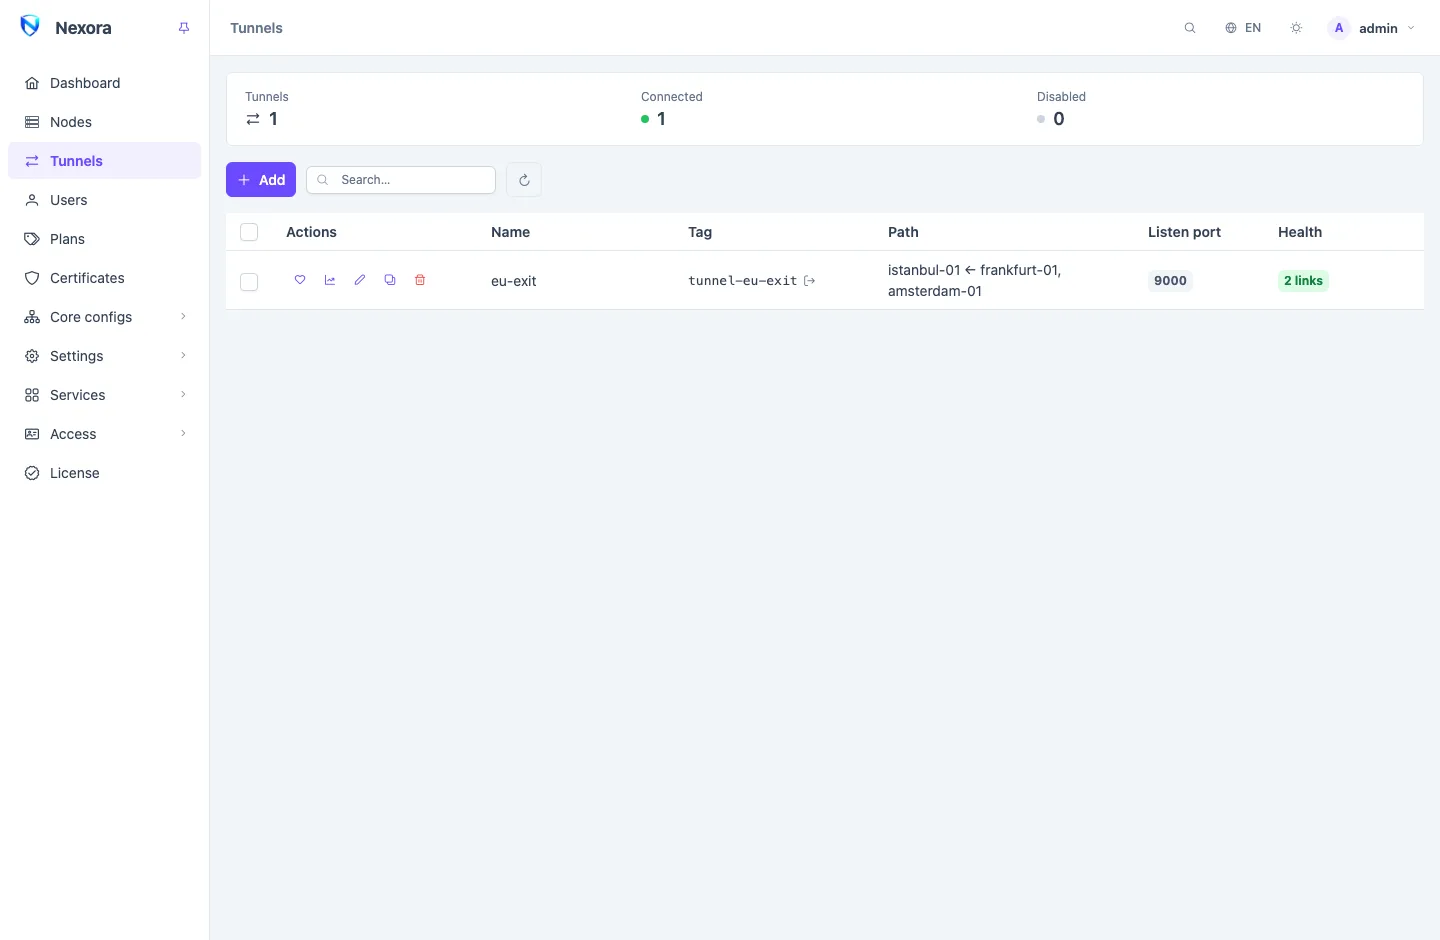Open the License page
This screenshot has width=1440, height=940.
[105, 473]
